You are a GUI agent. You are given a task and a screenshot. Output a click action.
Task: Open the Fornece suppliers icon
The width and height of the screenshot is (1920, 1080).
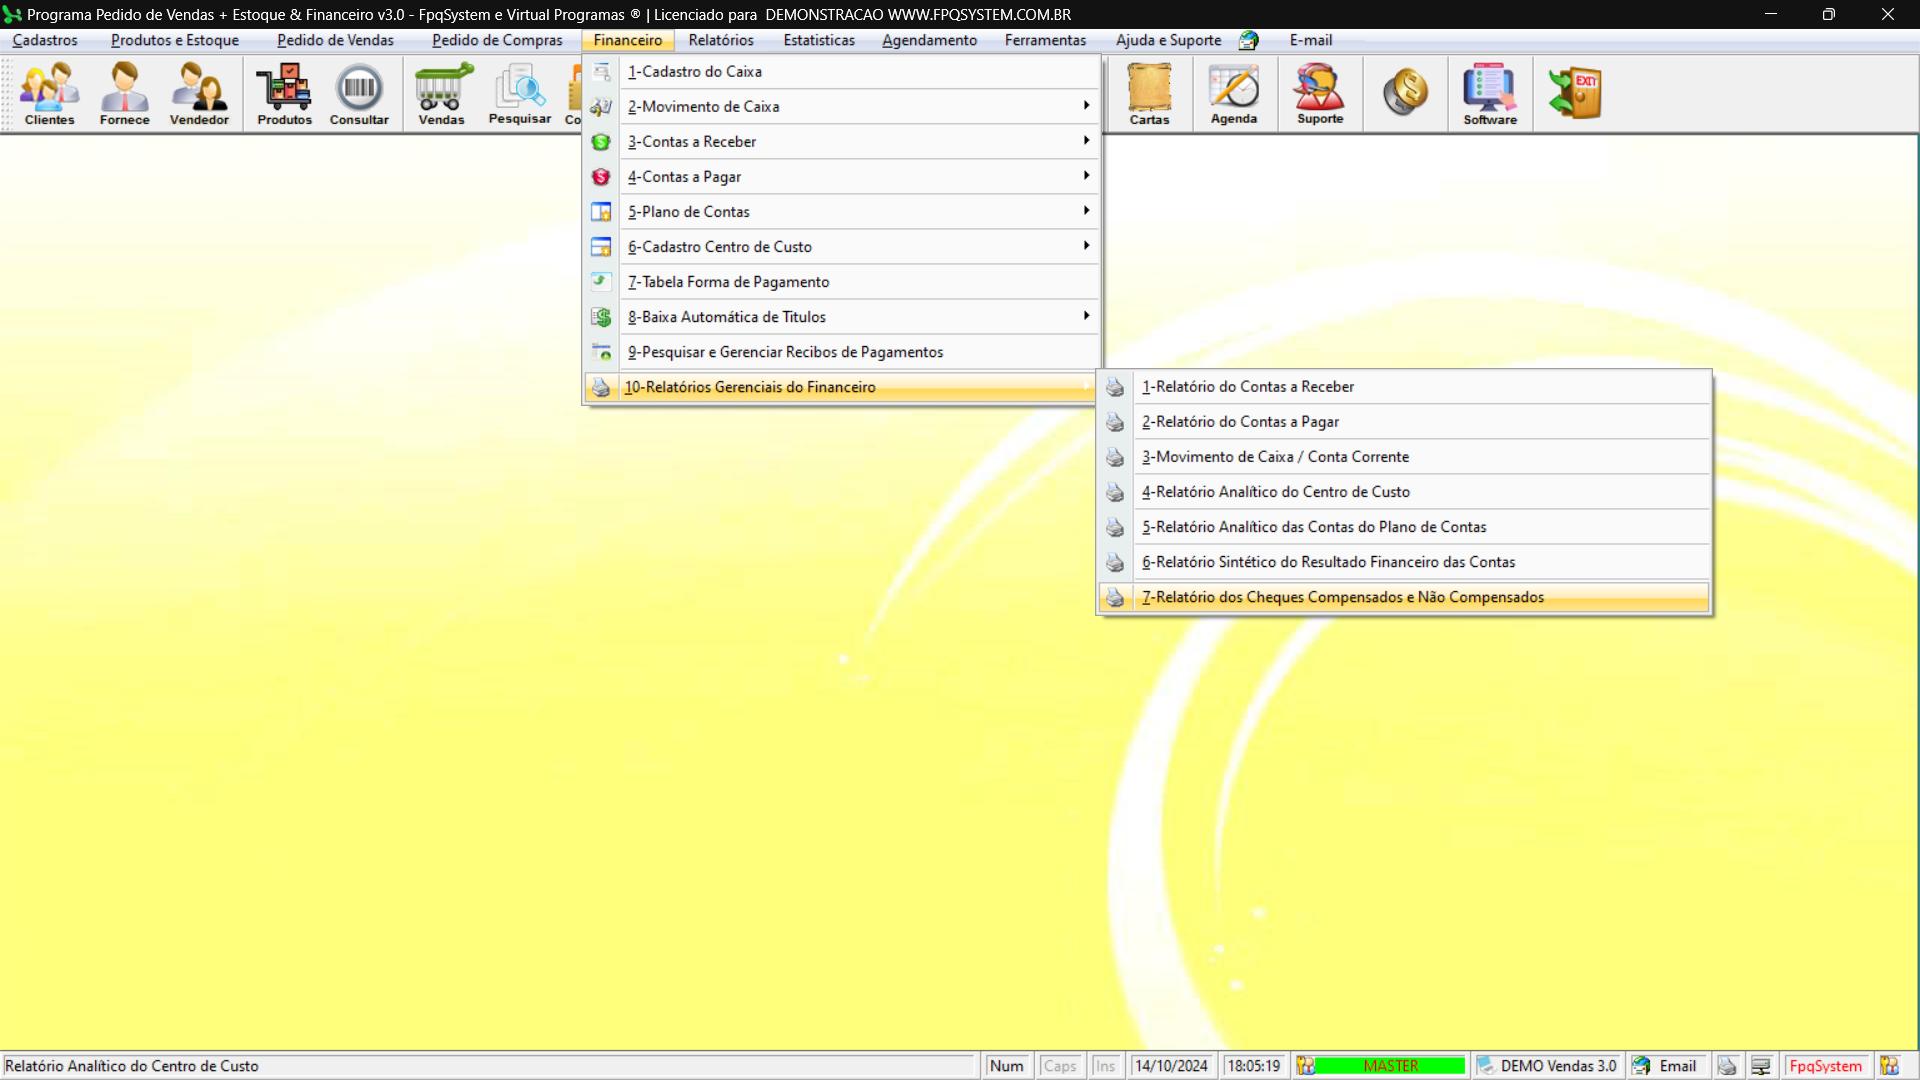[124, 94]
